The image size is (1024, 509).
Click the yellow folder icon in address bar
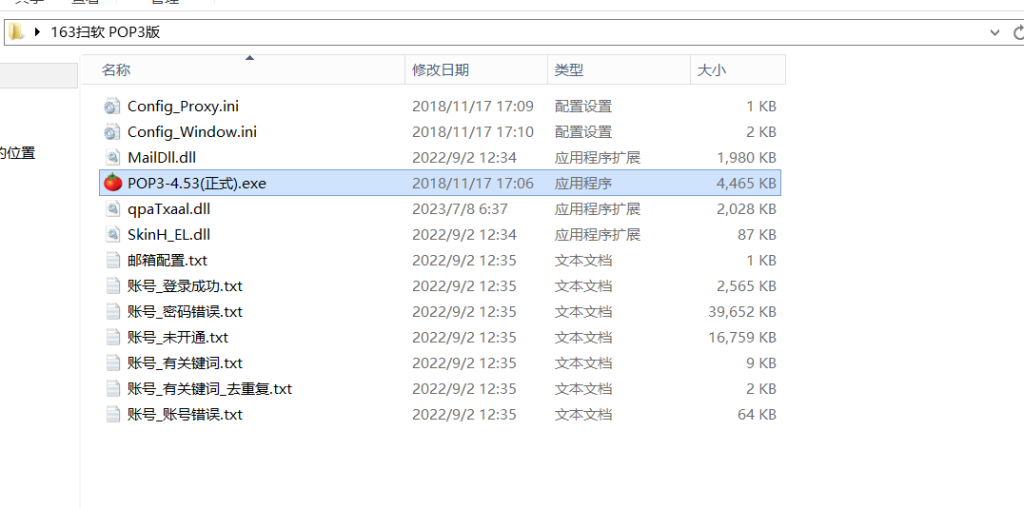16,32
